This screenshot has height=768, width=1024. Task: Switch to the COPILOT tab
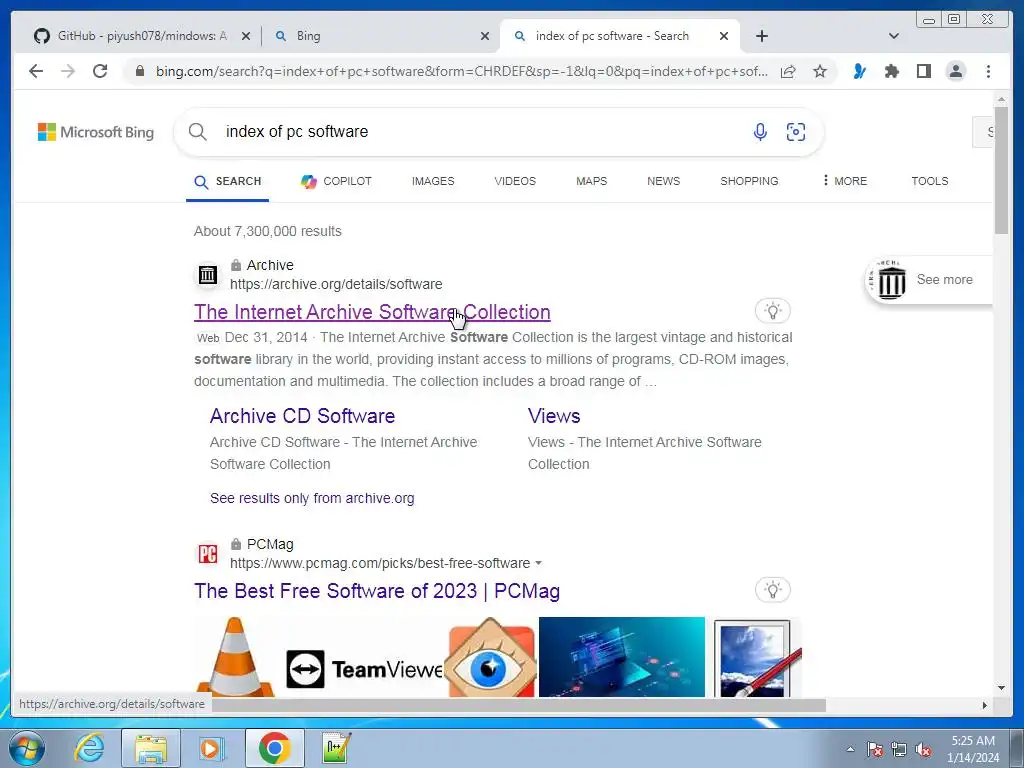tap(336, 181)
